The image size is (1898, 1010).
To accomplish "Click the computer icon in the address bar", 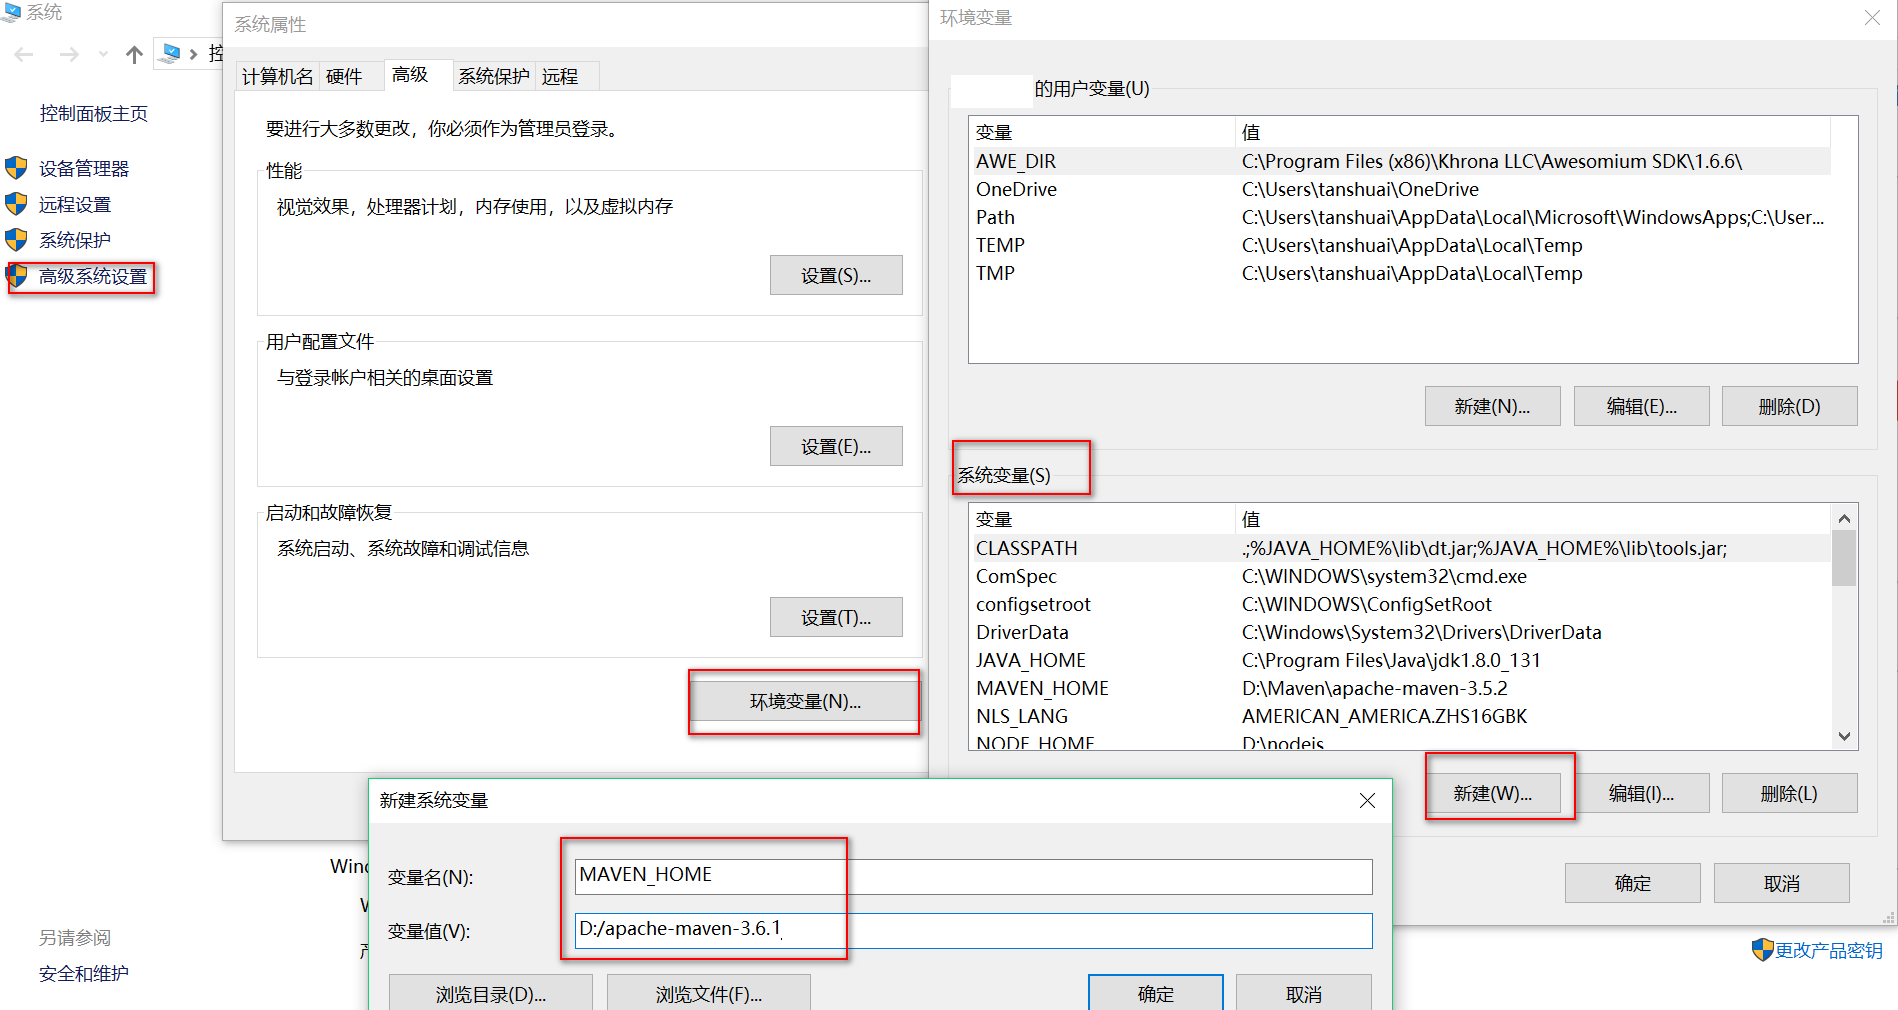I will coord(170,53).
